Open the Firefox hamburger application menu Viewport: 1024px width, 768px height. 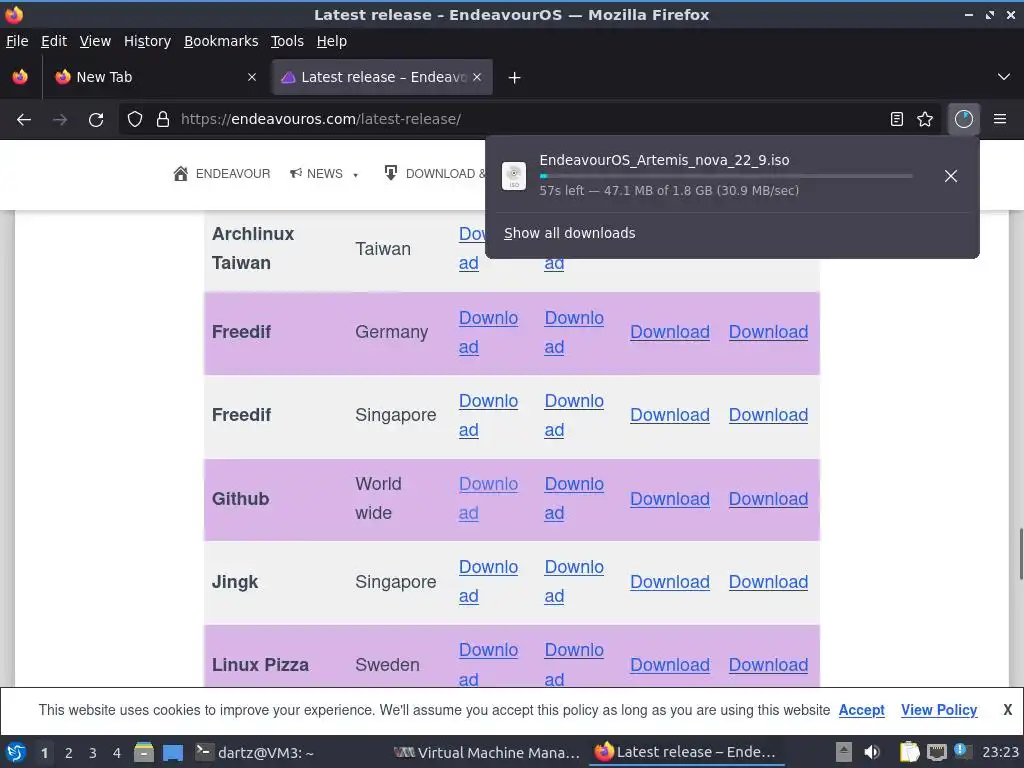[x=1000, y=119]
